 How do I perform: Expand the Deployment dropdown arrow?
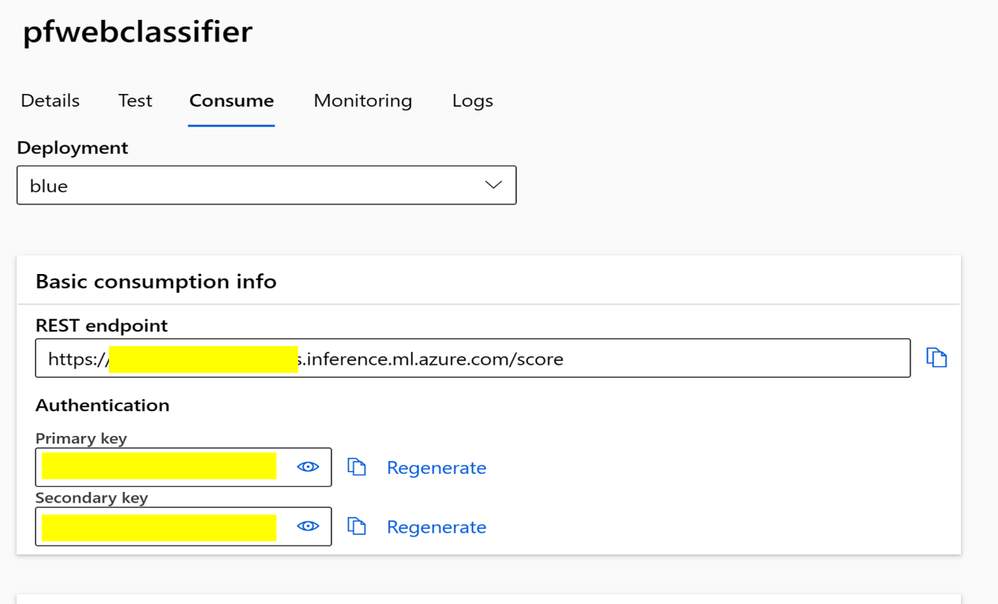click(x=493, y=185)
